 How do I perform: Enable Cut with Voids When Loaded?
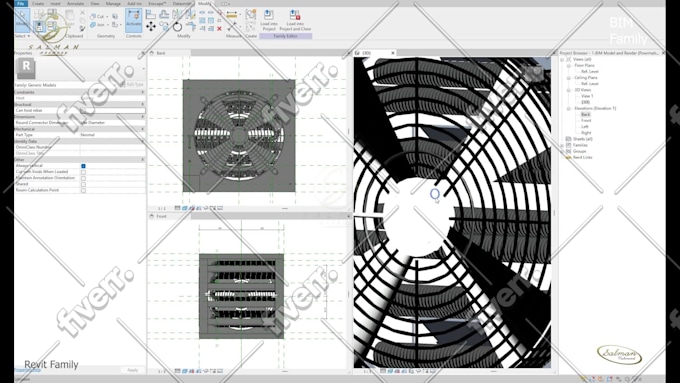pyautogui.click(x=83, y=172)
